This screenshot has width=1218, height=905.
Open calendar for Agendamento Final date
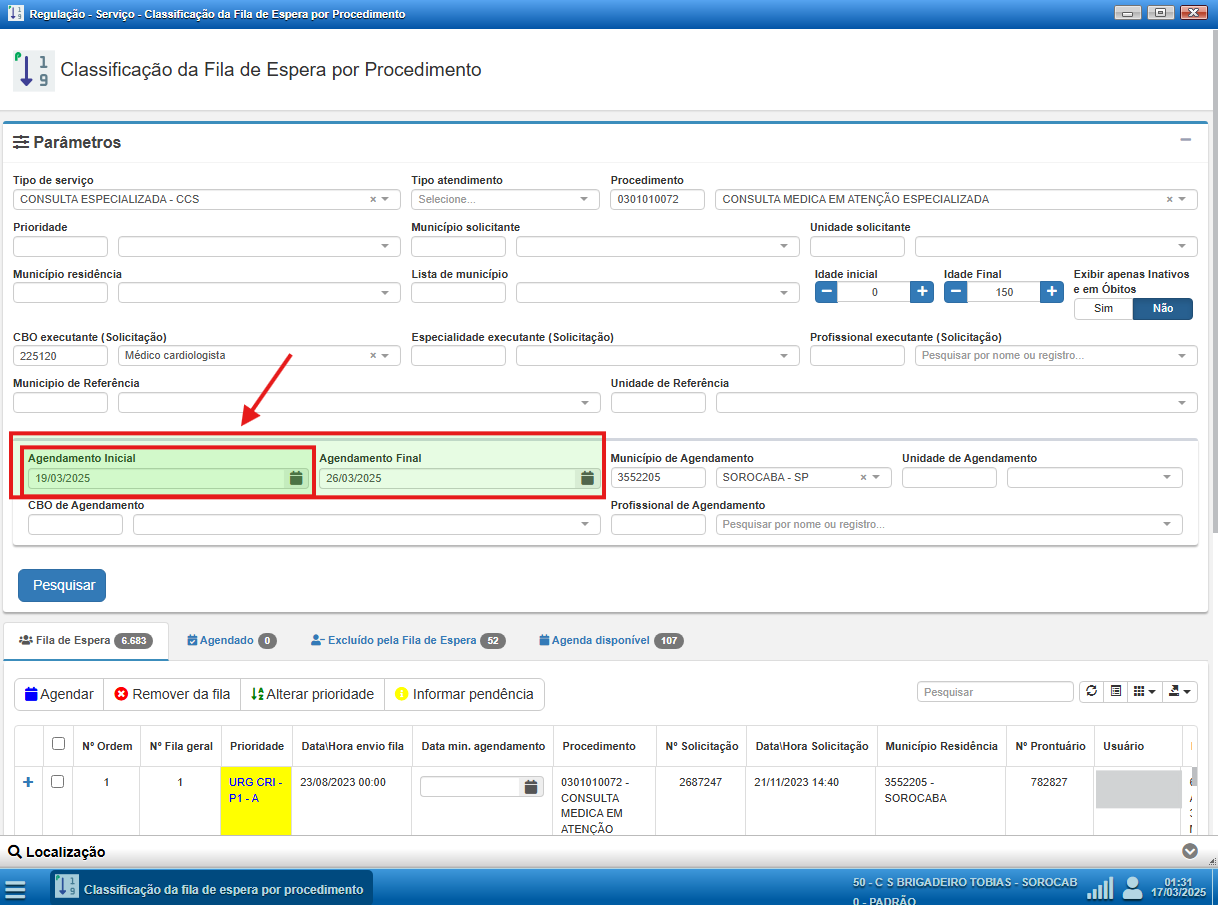point(587,479)
